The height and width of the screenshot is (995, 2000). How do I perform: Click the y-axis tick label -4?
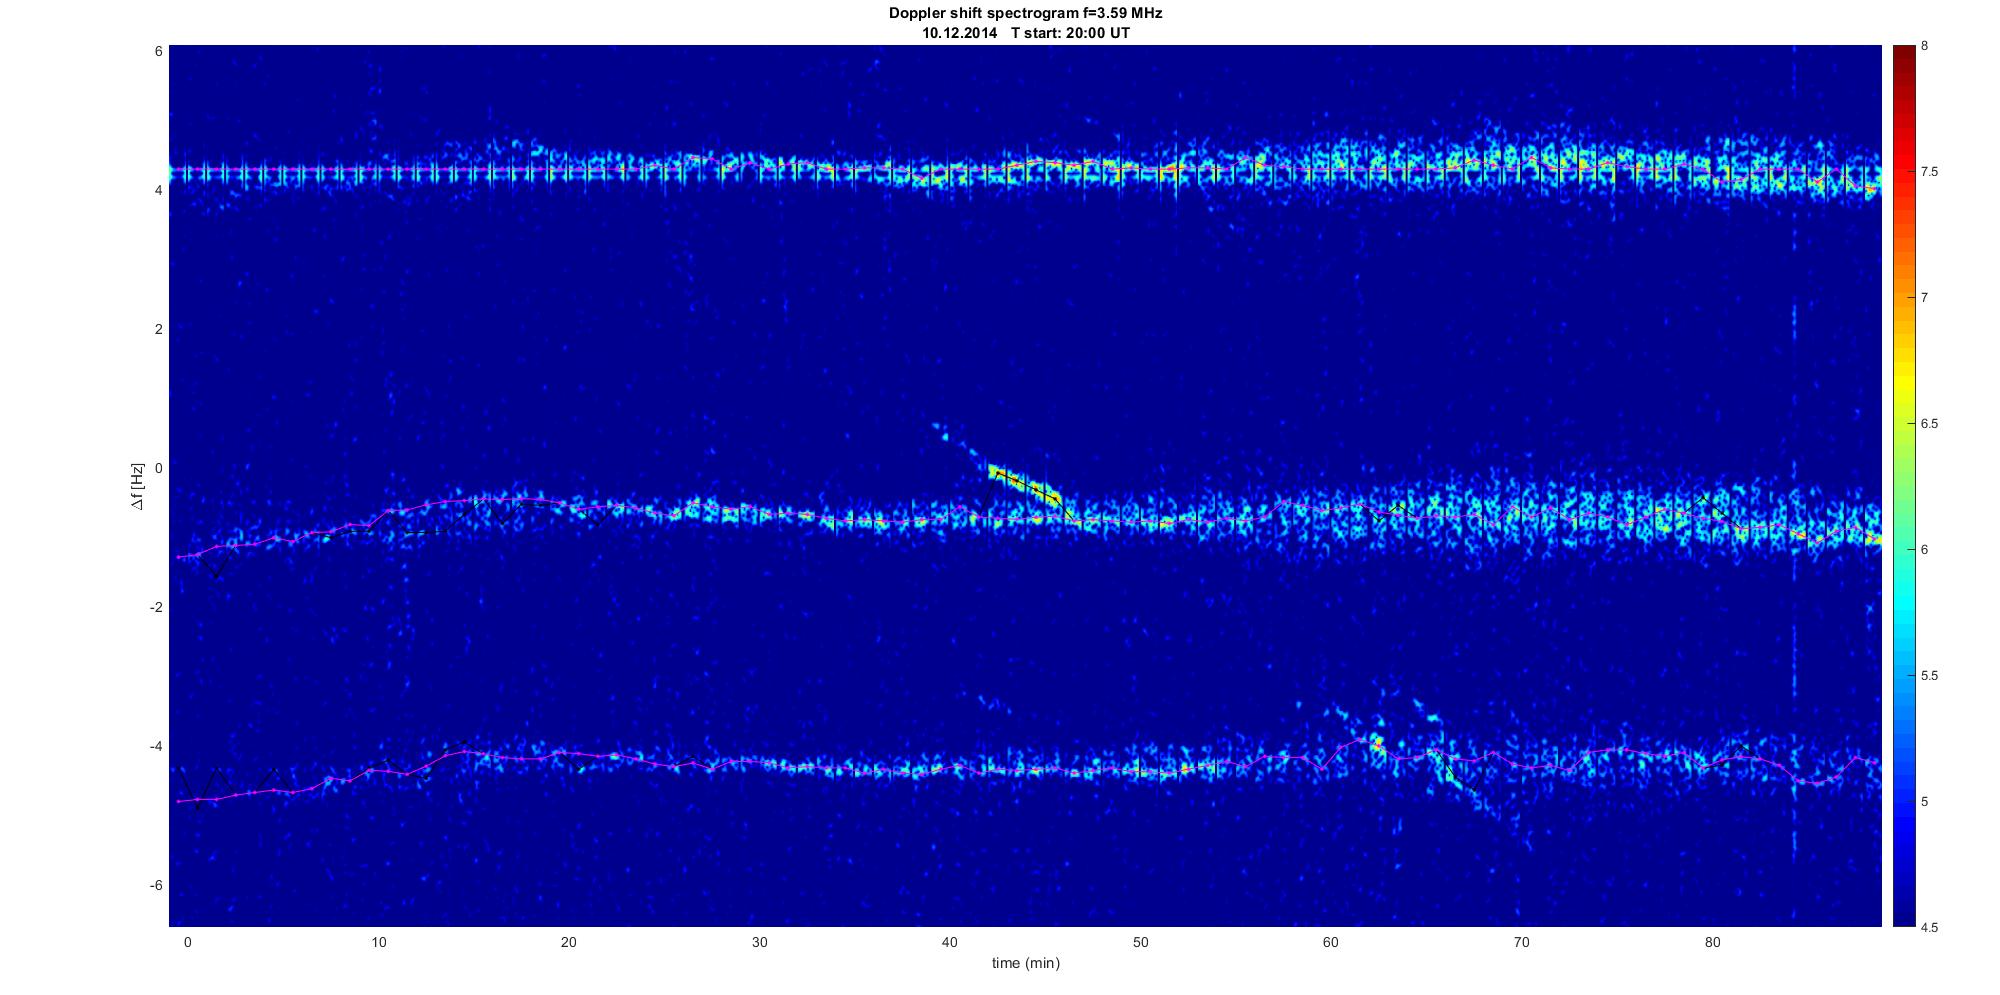tap(156, 747)
